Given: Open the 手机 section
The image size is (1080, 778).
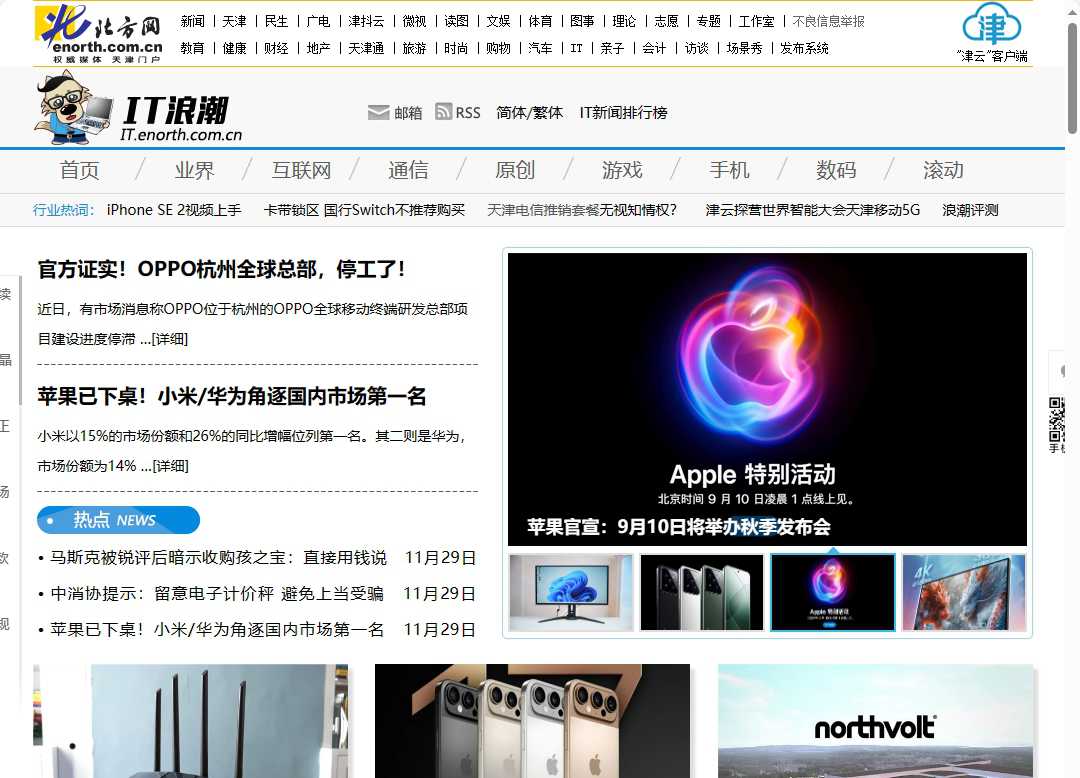Looking at the screenshot, I should 729,170.
